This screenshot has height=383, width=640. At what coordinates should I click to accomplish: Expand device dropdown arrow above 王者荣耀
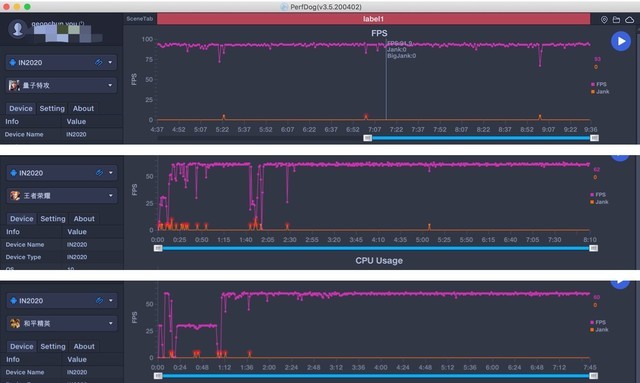(x=111, y=173)
